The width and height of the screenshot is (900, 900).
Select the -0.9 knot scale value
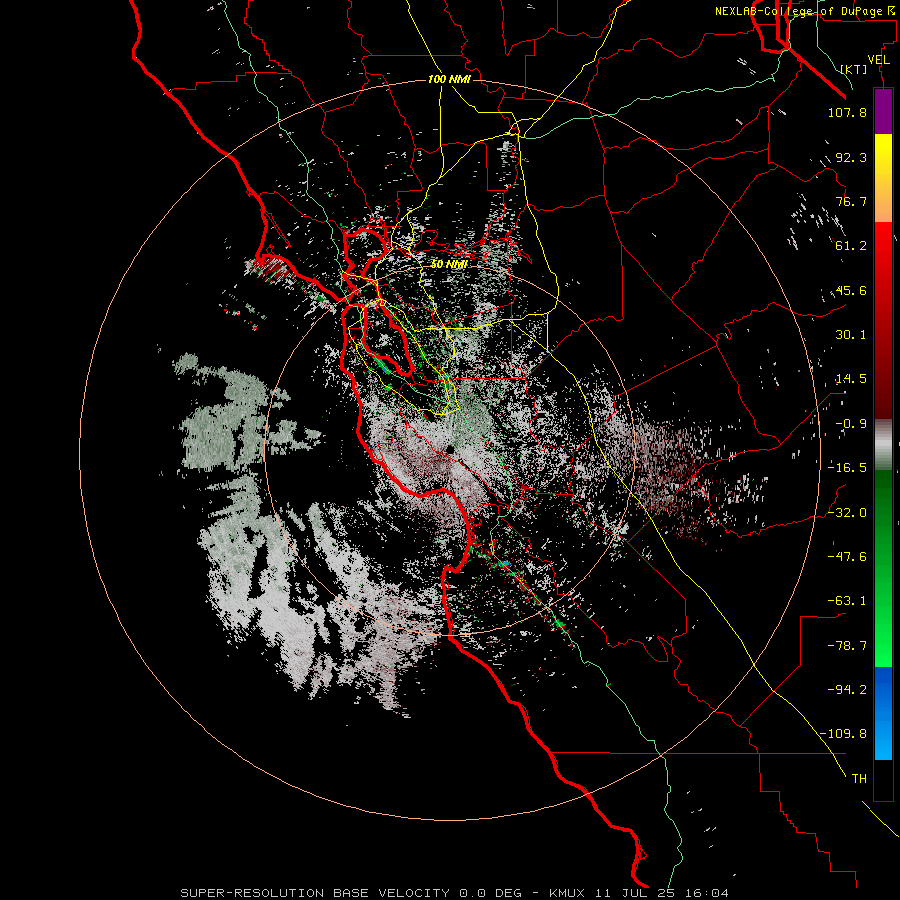[x=851, y=424]
